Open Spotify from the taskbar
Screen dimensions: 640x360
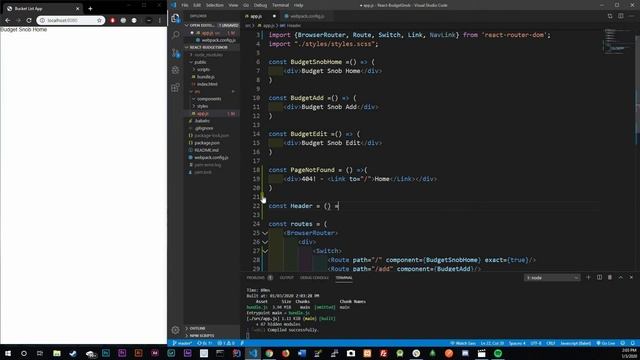pos(498,353)
